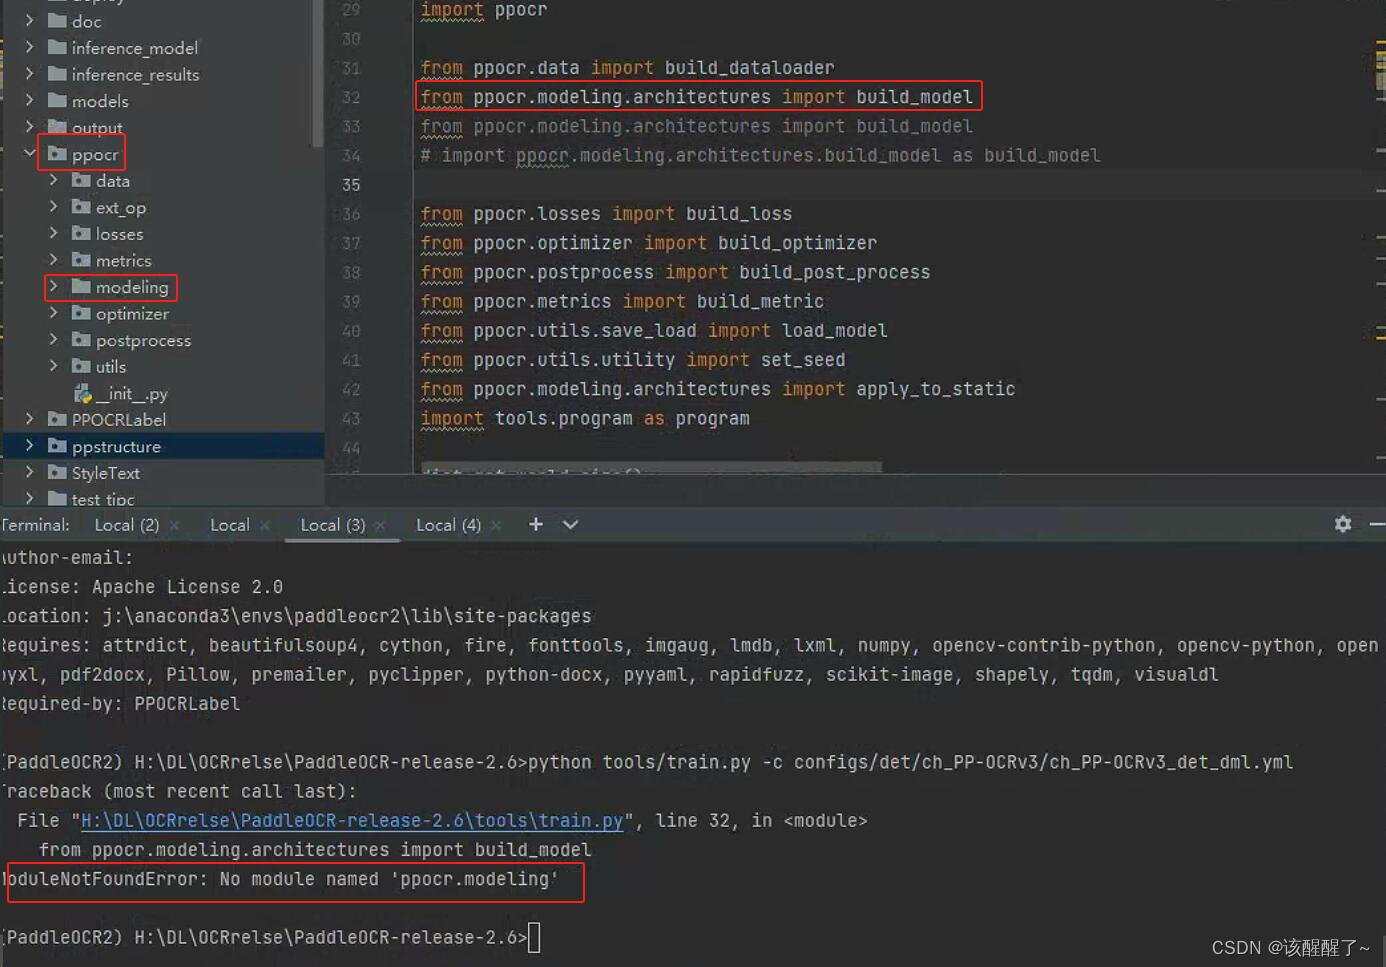Screen dimensions: 1386x967
Task: Click the modeling folder icon
Action: coord(79,287)
